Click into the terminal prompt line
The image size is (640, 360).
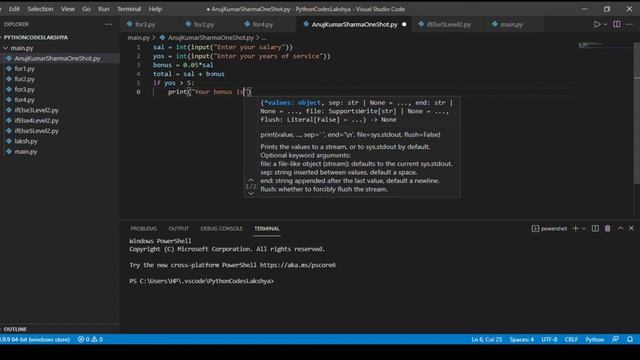click(201, 281)
